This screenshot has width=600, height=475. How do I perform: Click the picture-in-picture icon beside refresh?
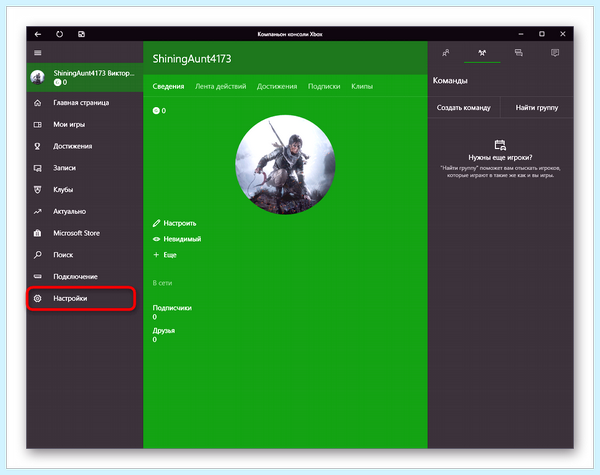pos(81,34)
